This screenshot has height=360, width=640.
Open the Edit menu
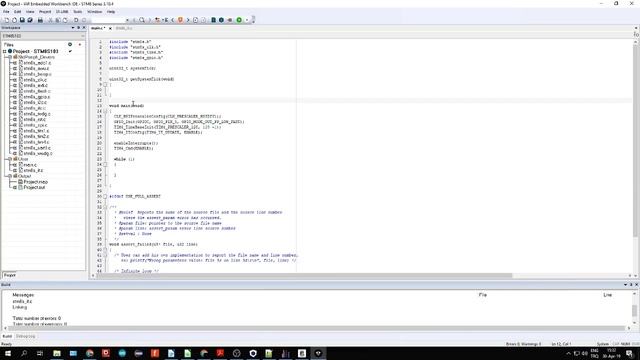[18, 12]
